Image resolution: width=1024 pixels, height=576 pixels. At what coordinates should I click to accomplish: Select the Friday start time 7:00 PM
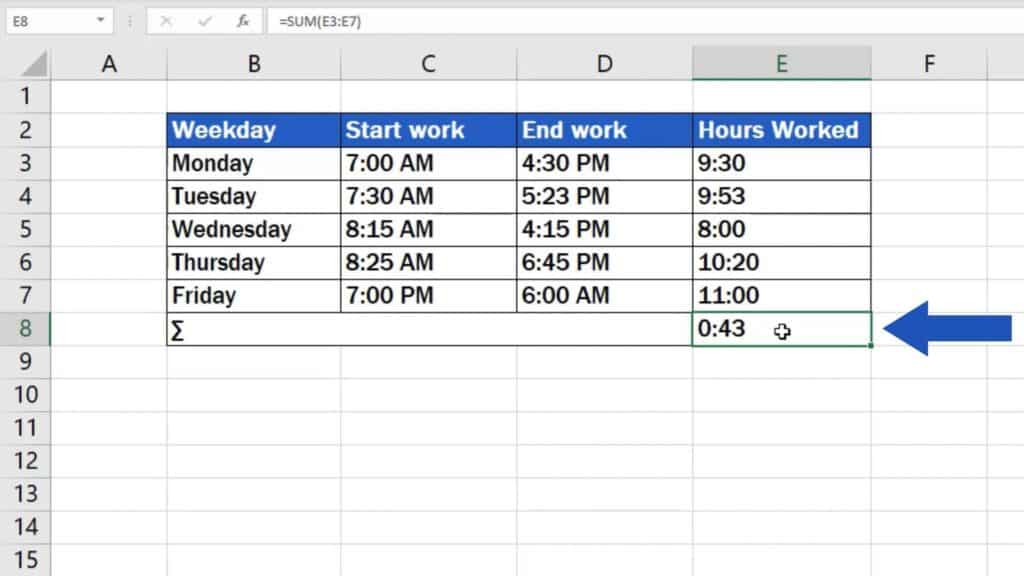pyautogui.click(x=428, y=295)
